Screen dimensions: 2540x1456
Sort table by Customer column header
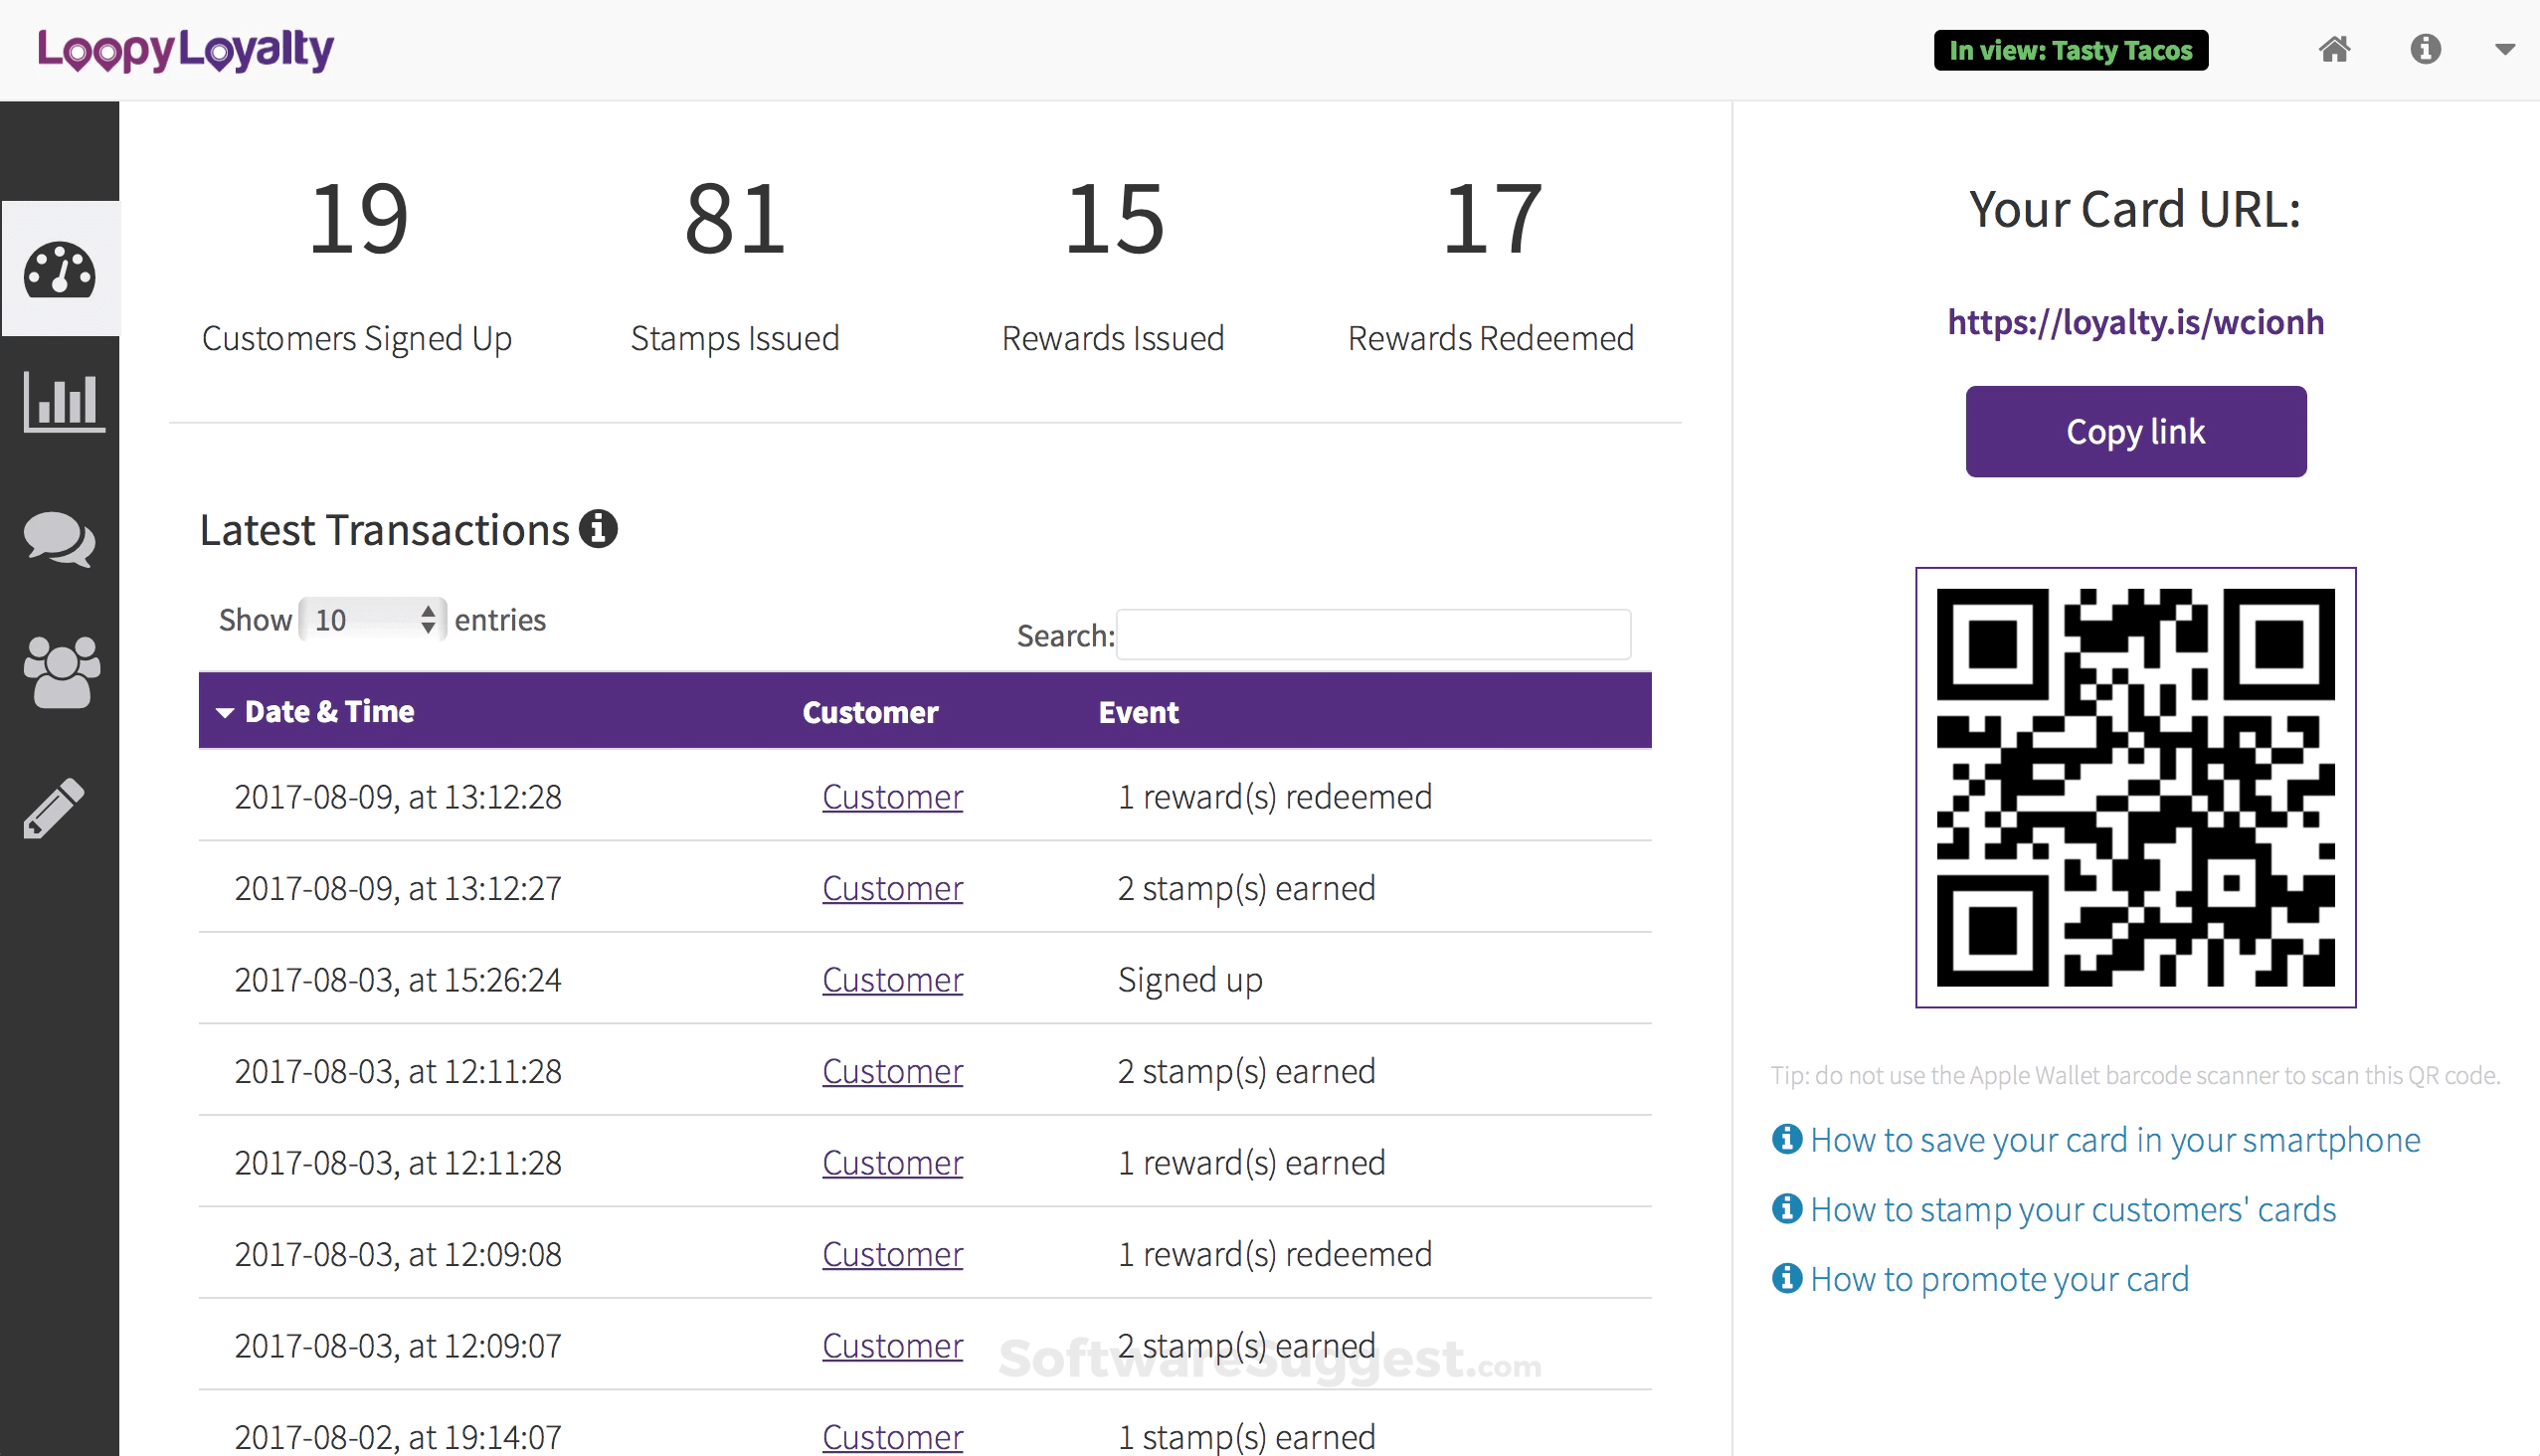(x=869, y=712)
